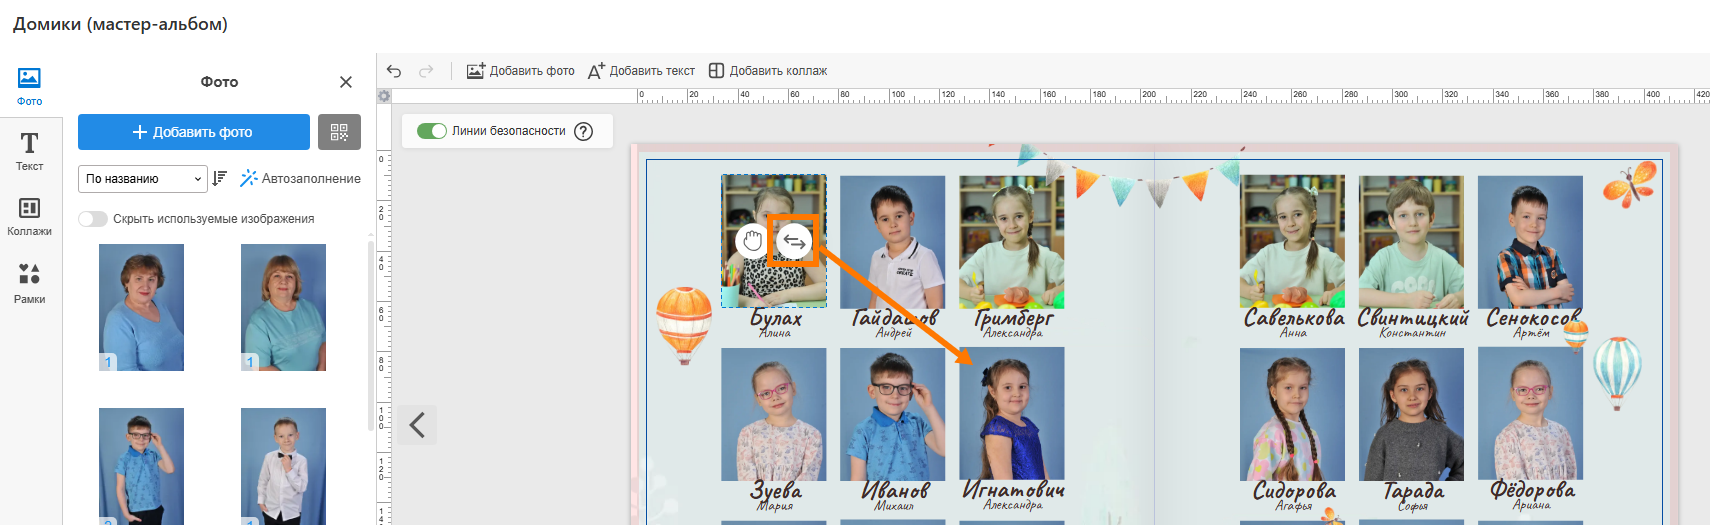The image size is (1710, 525).
Task: Click the blue Добавить фото button
Action: pyautogui.click(x=194, y=132)
